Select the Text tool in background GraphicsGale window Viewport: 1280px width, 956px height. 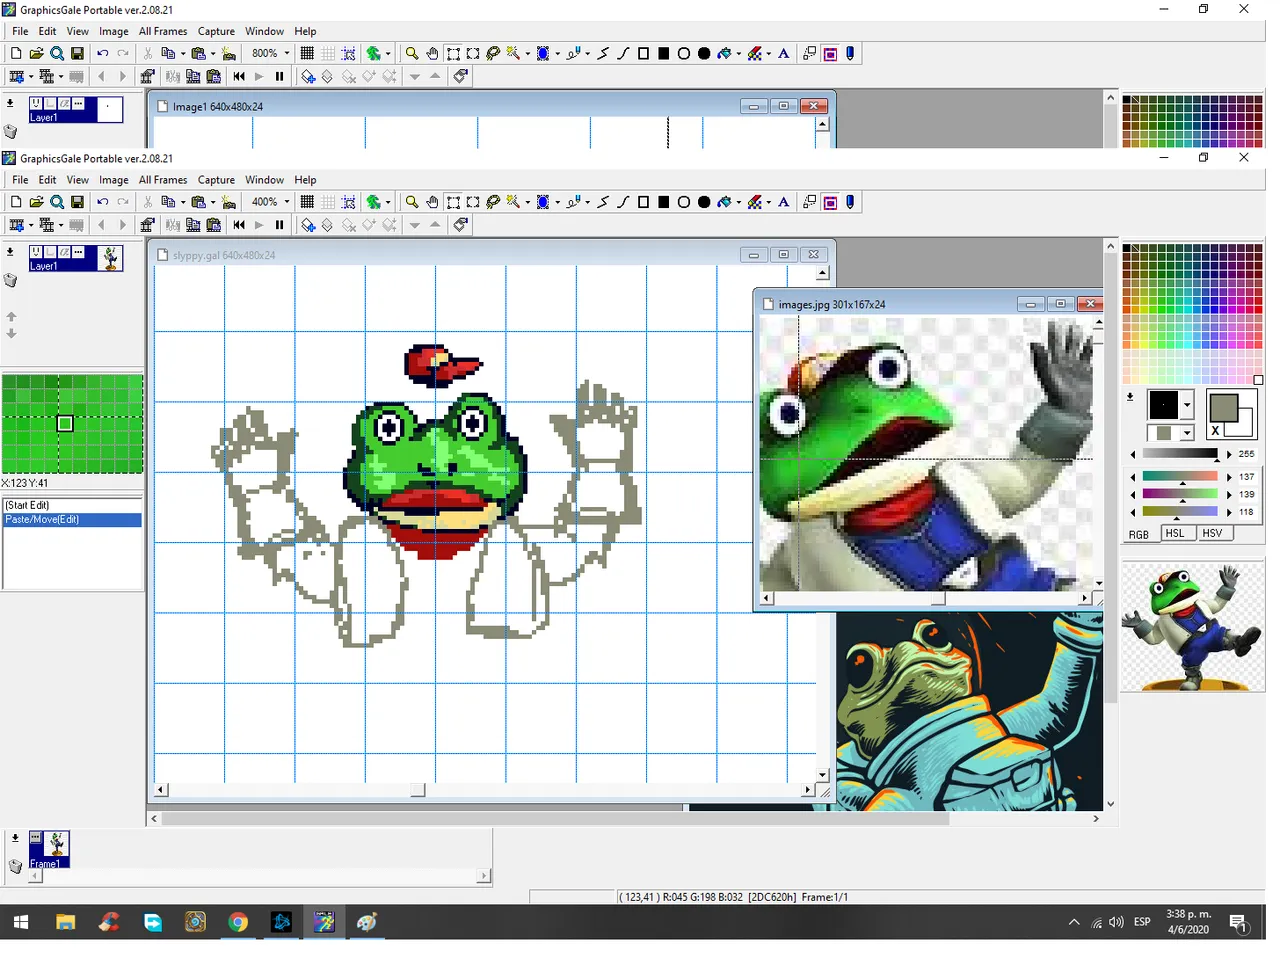tap(784, 53)
